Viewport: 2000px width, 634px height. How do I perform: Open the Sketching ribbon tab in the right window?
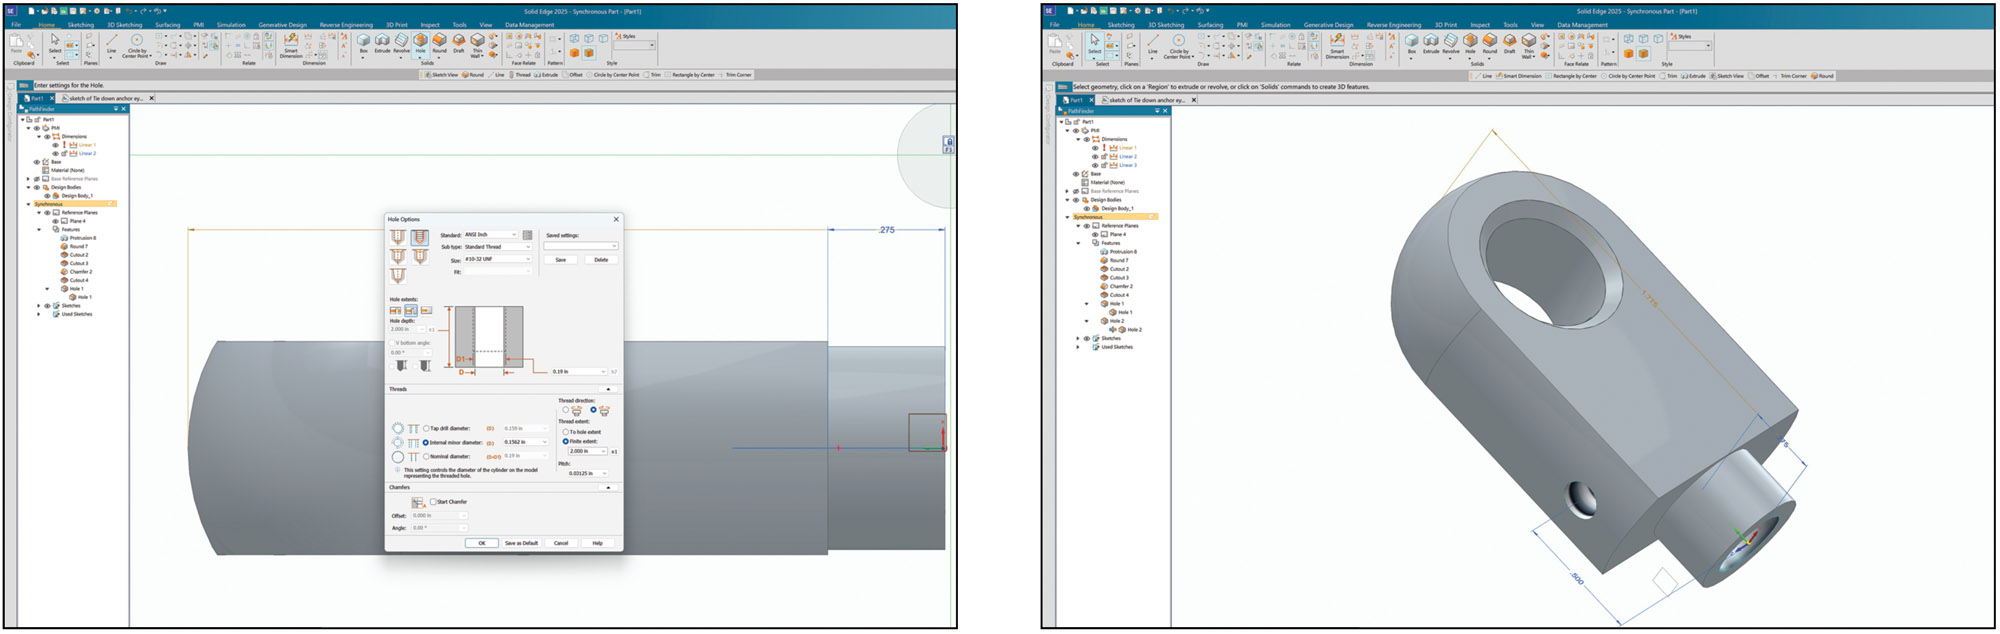coord(1121,25)
